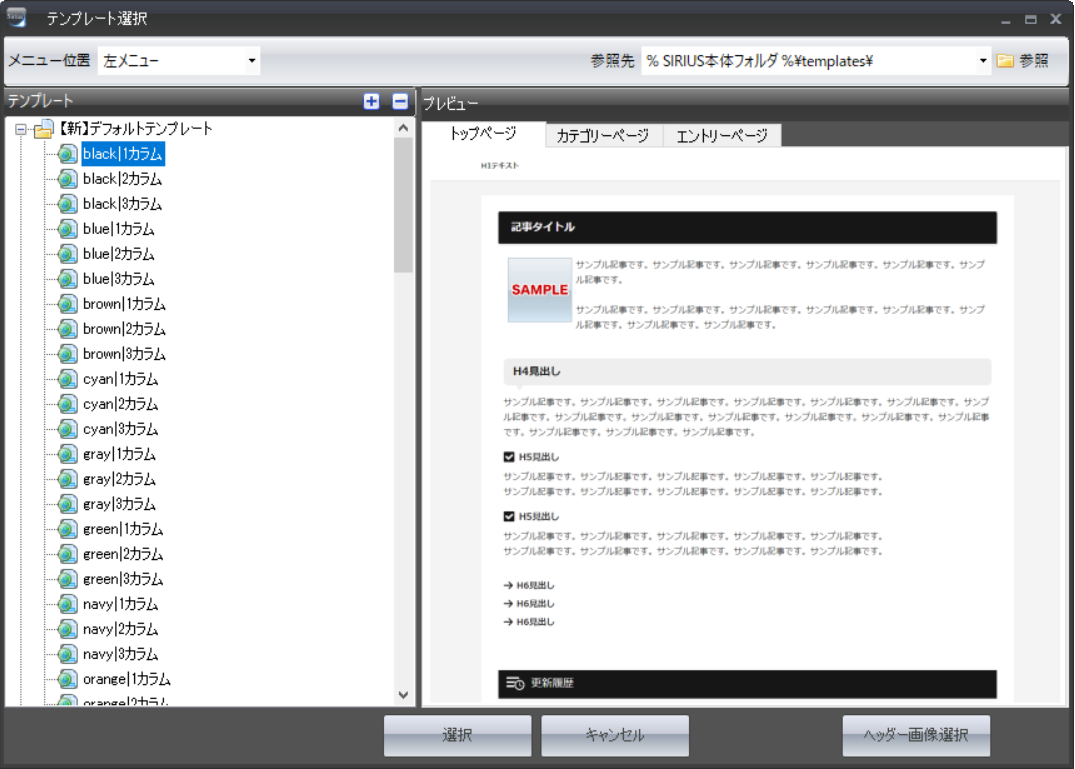The image size is (1075, 769).
Task: Click the icon beside brown|2カラム
Action: 67,329
